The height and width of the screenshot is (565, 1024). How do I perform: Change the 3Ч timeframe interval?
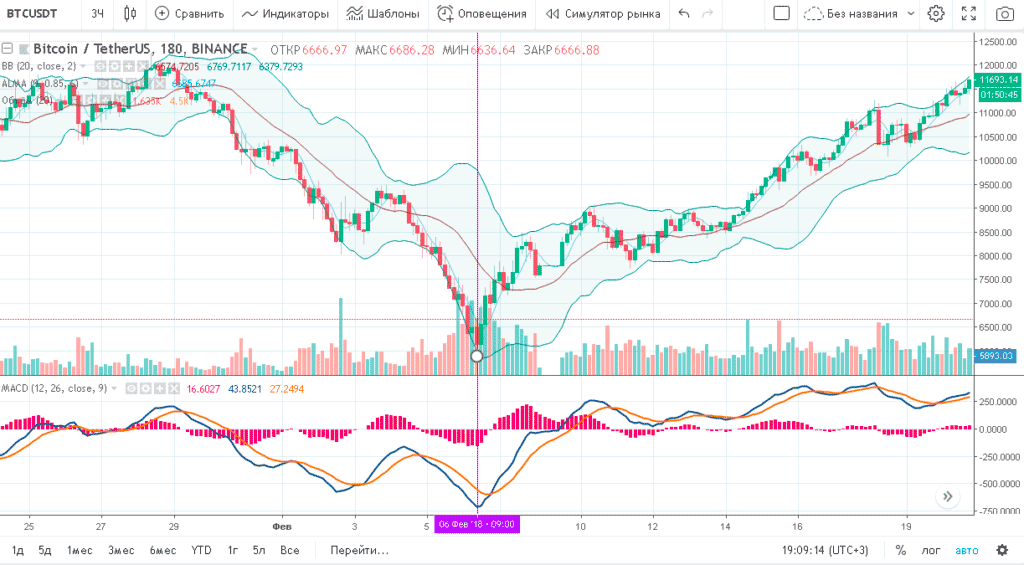click(x=97, y=14)
